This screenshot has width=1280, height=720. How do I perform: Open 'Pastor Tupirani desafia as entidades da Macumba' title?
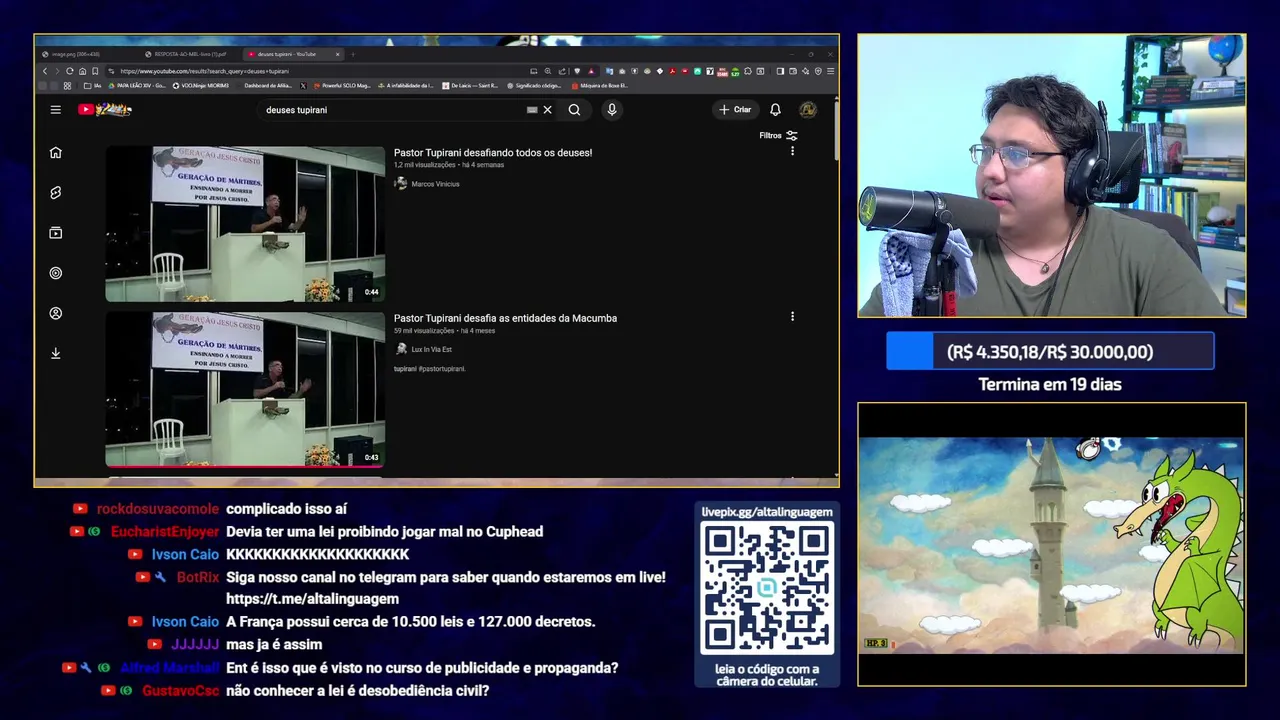tap(505, 318)
